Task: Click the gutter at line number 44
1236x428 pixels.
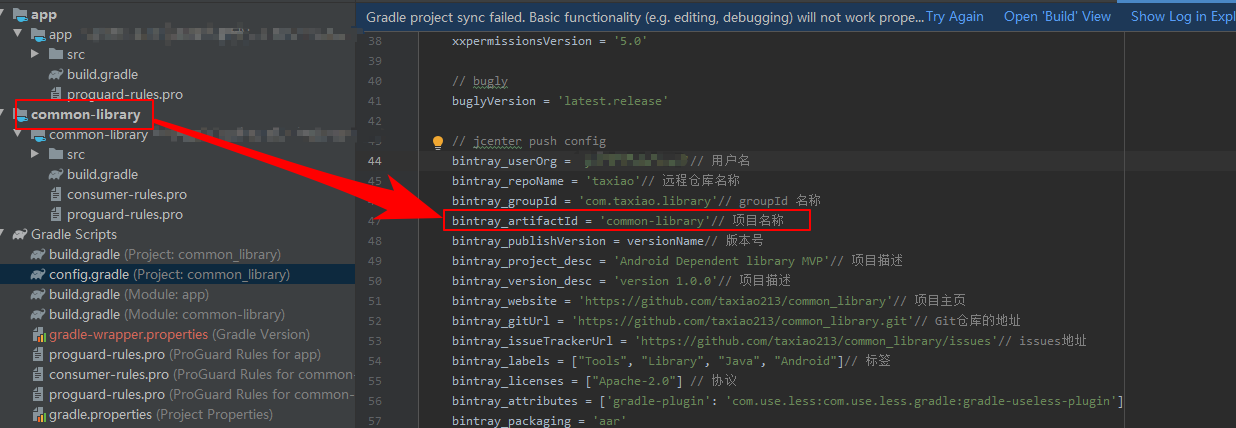Action: coord(375,161)
